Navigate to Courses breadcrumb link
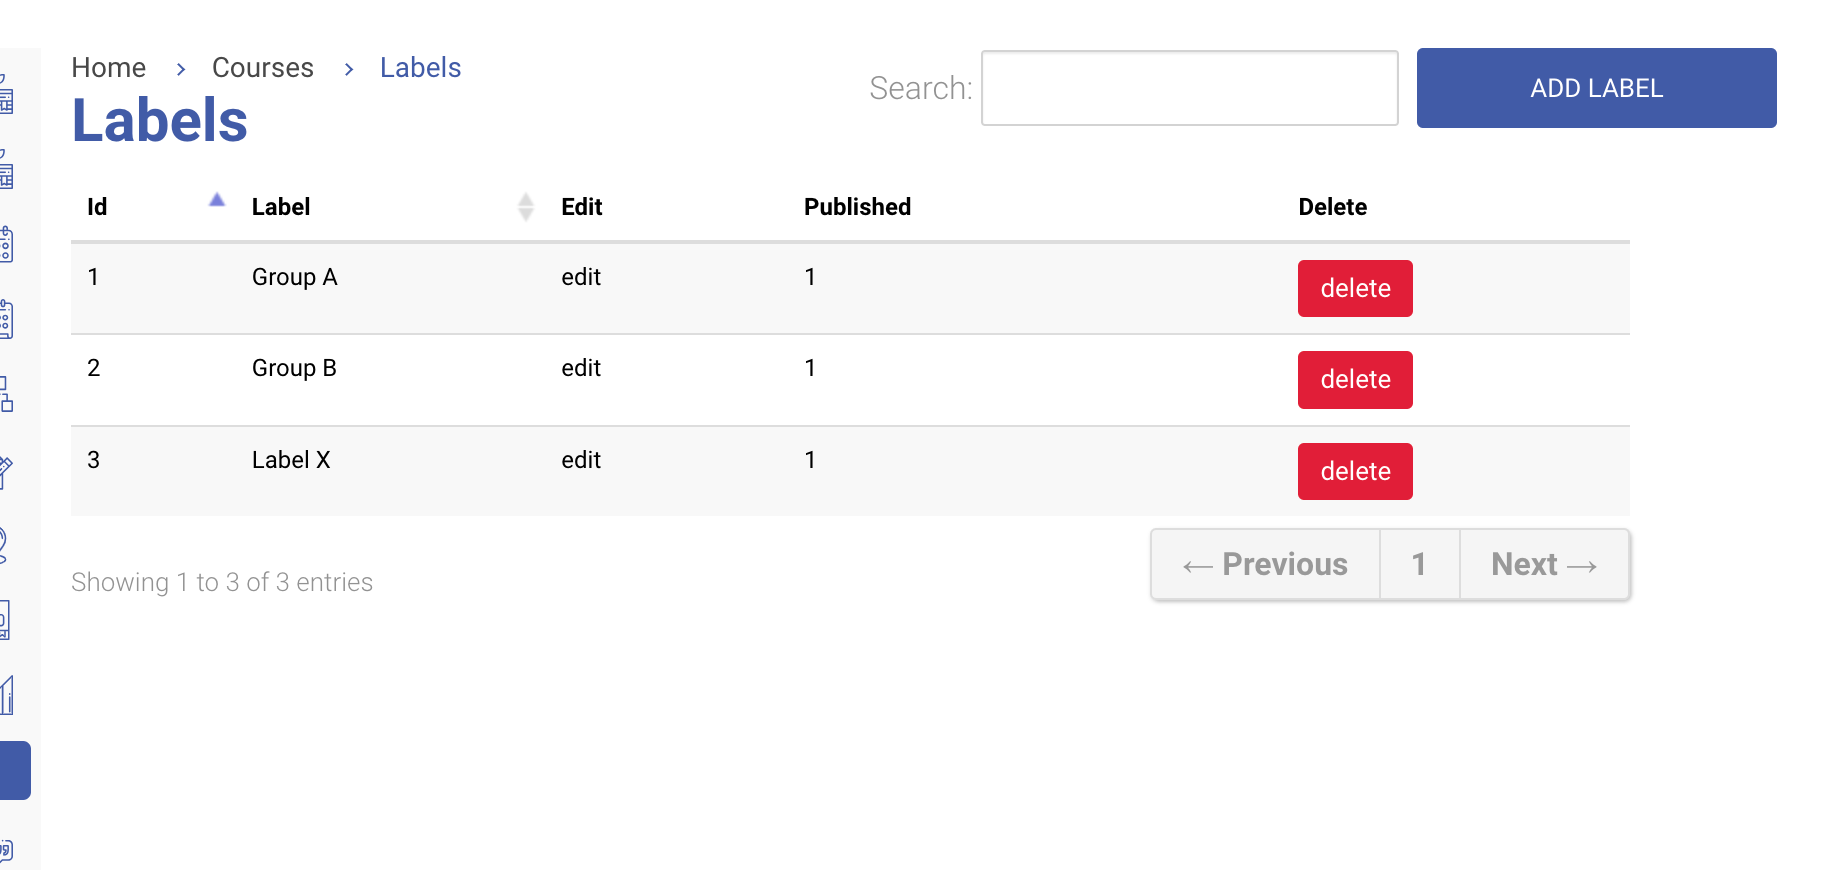1838x870 pixels. click(x=263, y=68)
